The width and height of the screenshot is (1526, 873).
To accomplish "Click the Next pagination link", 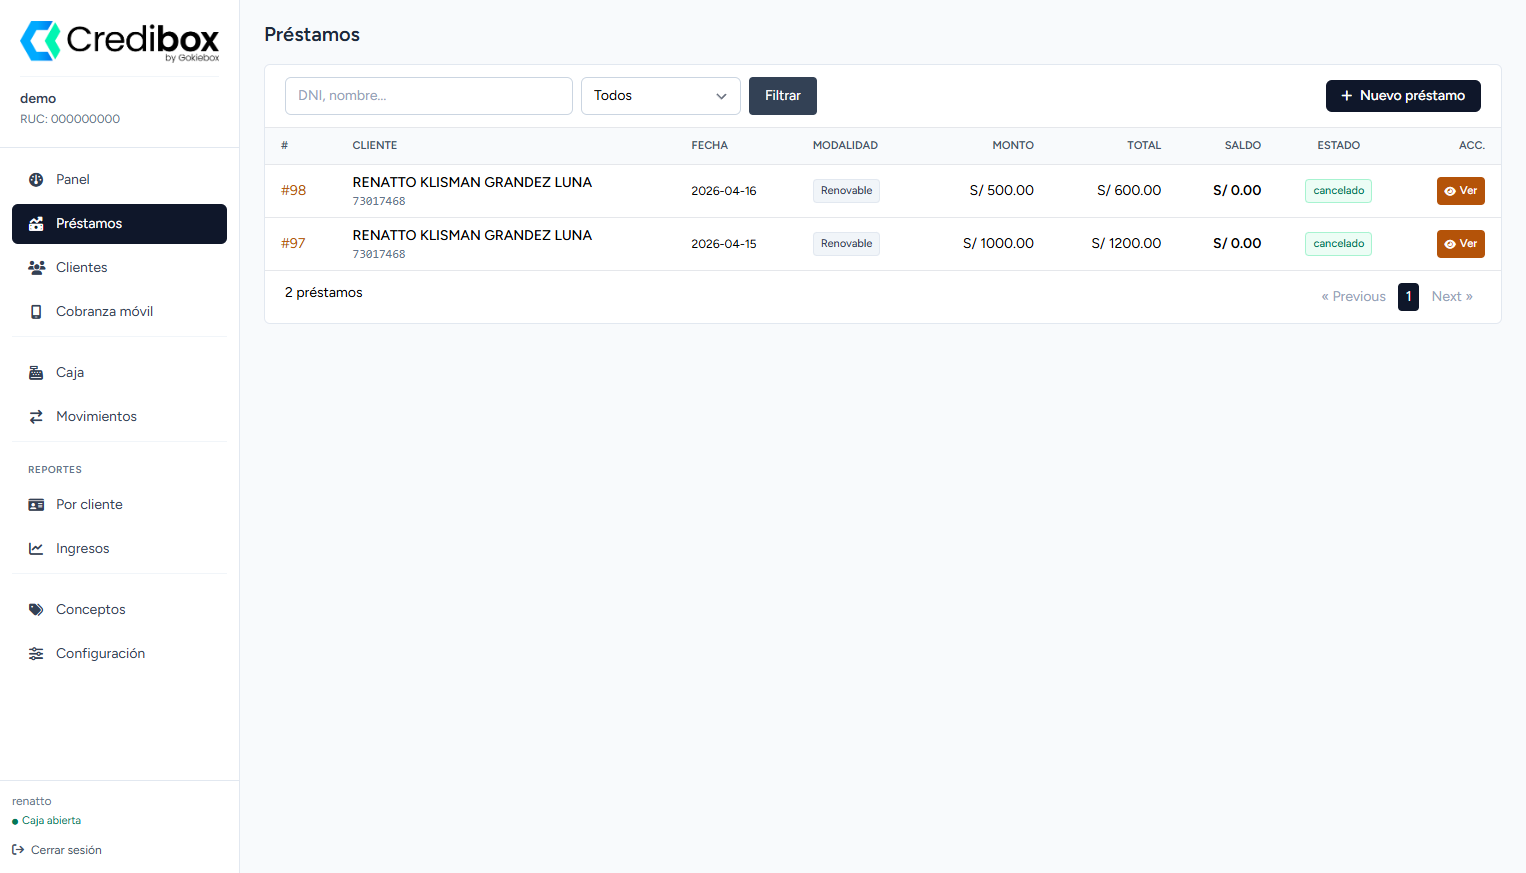I will click(1452, 297).
